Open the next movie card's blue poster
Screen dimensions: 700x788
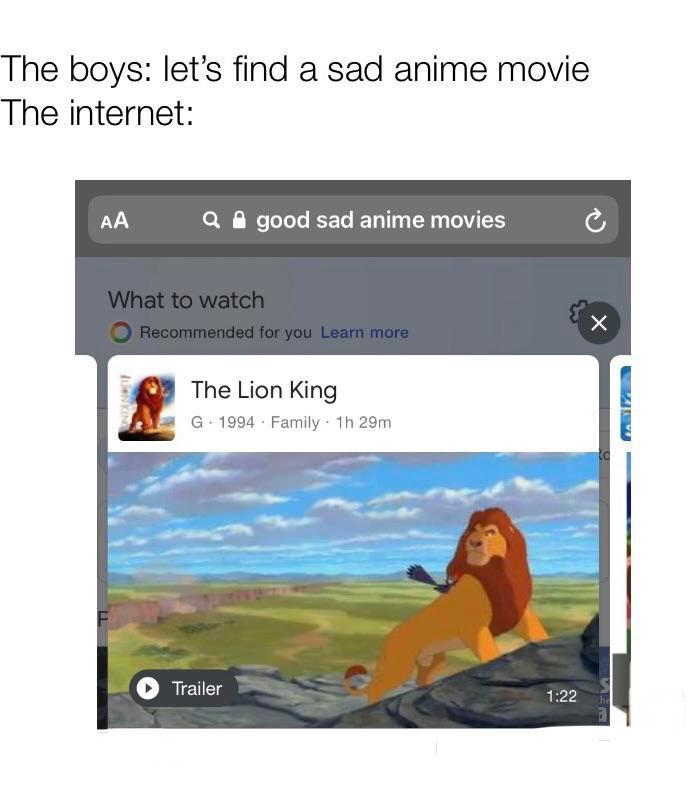(x=625, y=404)
